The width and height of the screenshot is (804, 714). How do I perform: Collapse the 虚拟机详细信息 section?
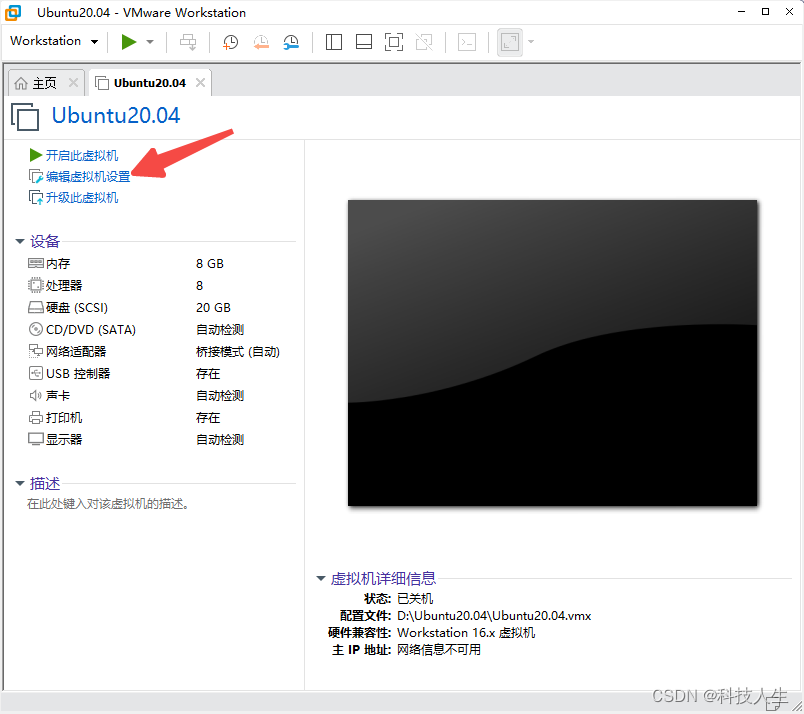click(x=321, y=579)
